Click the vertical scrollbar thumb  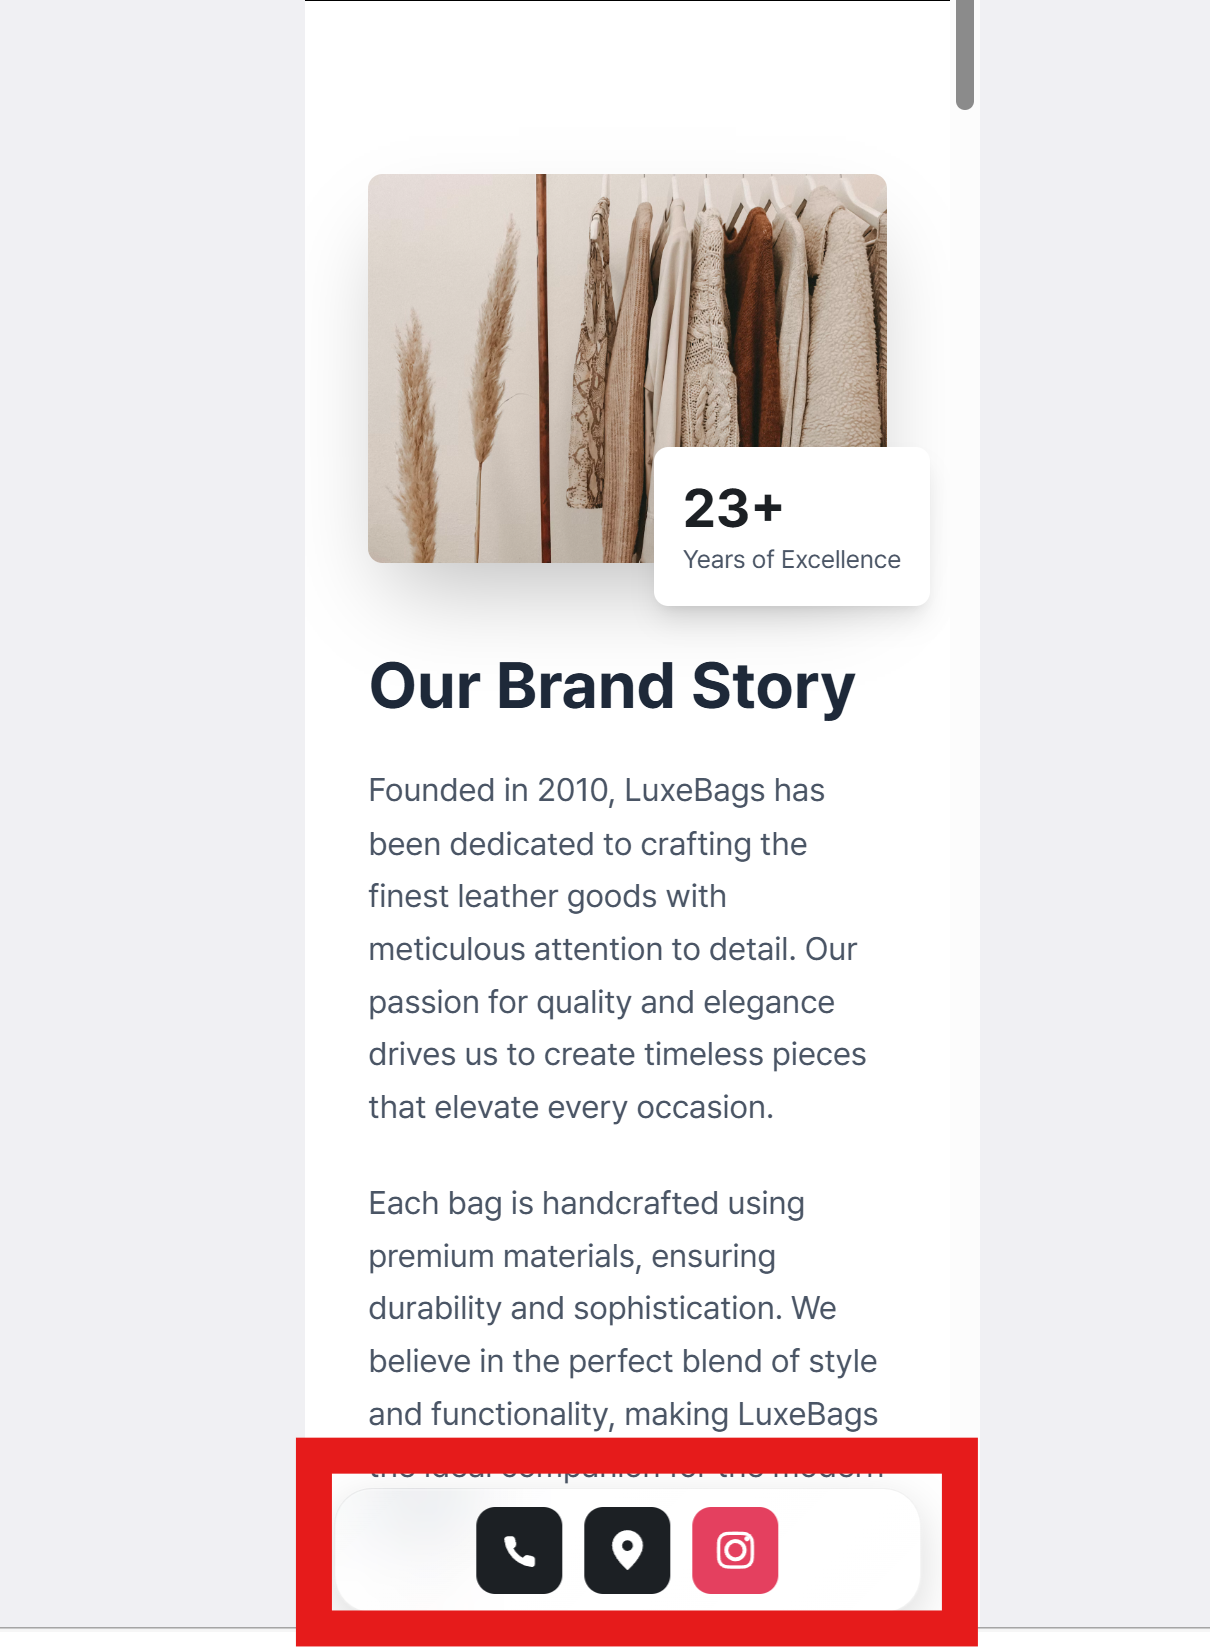[964, 55]
